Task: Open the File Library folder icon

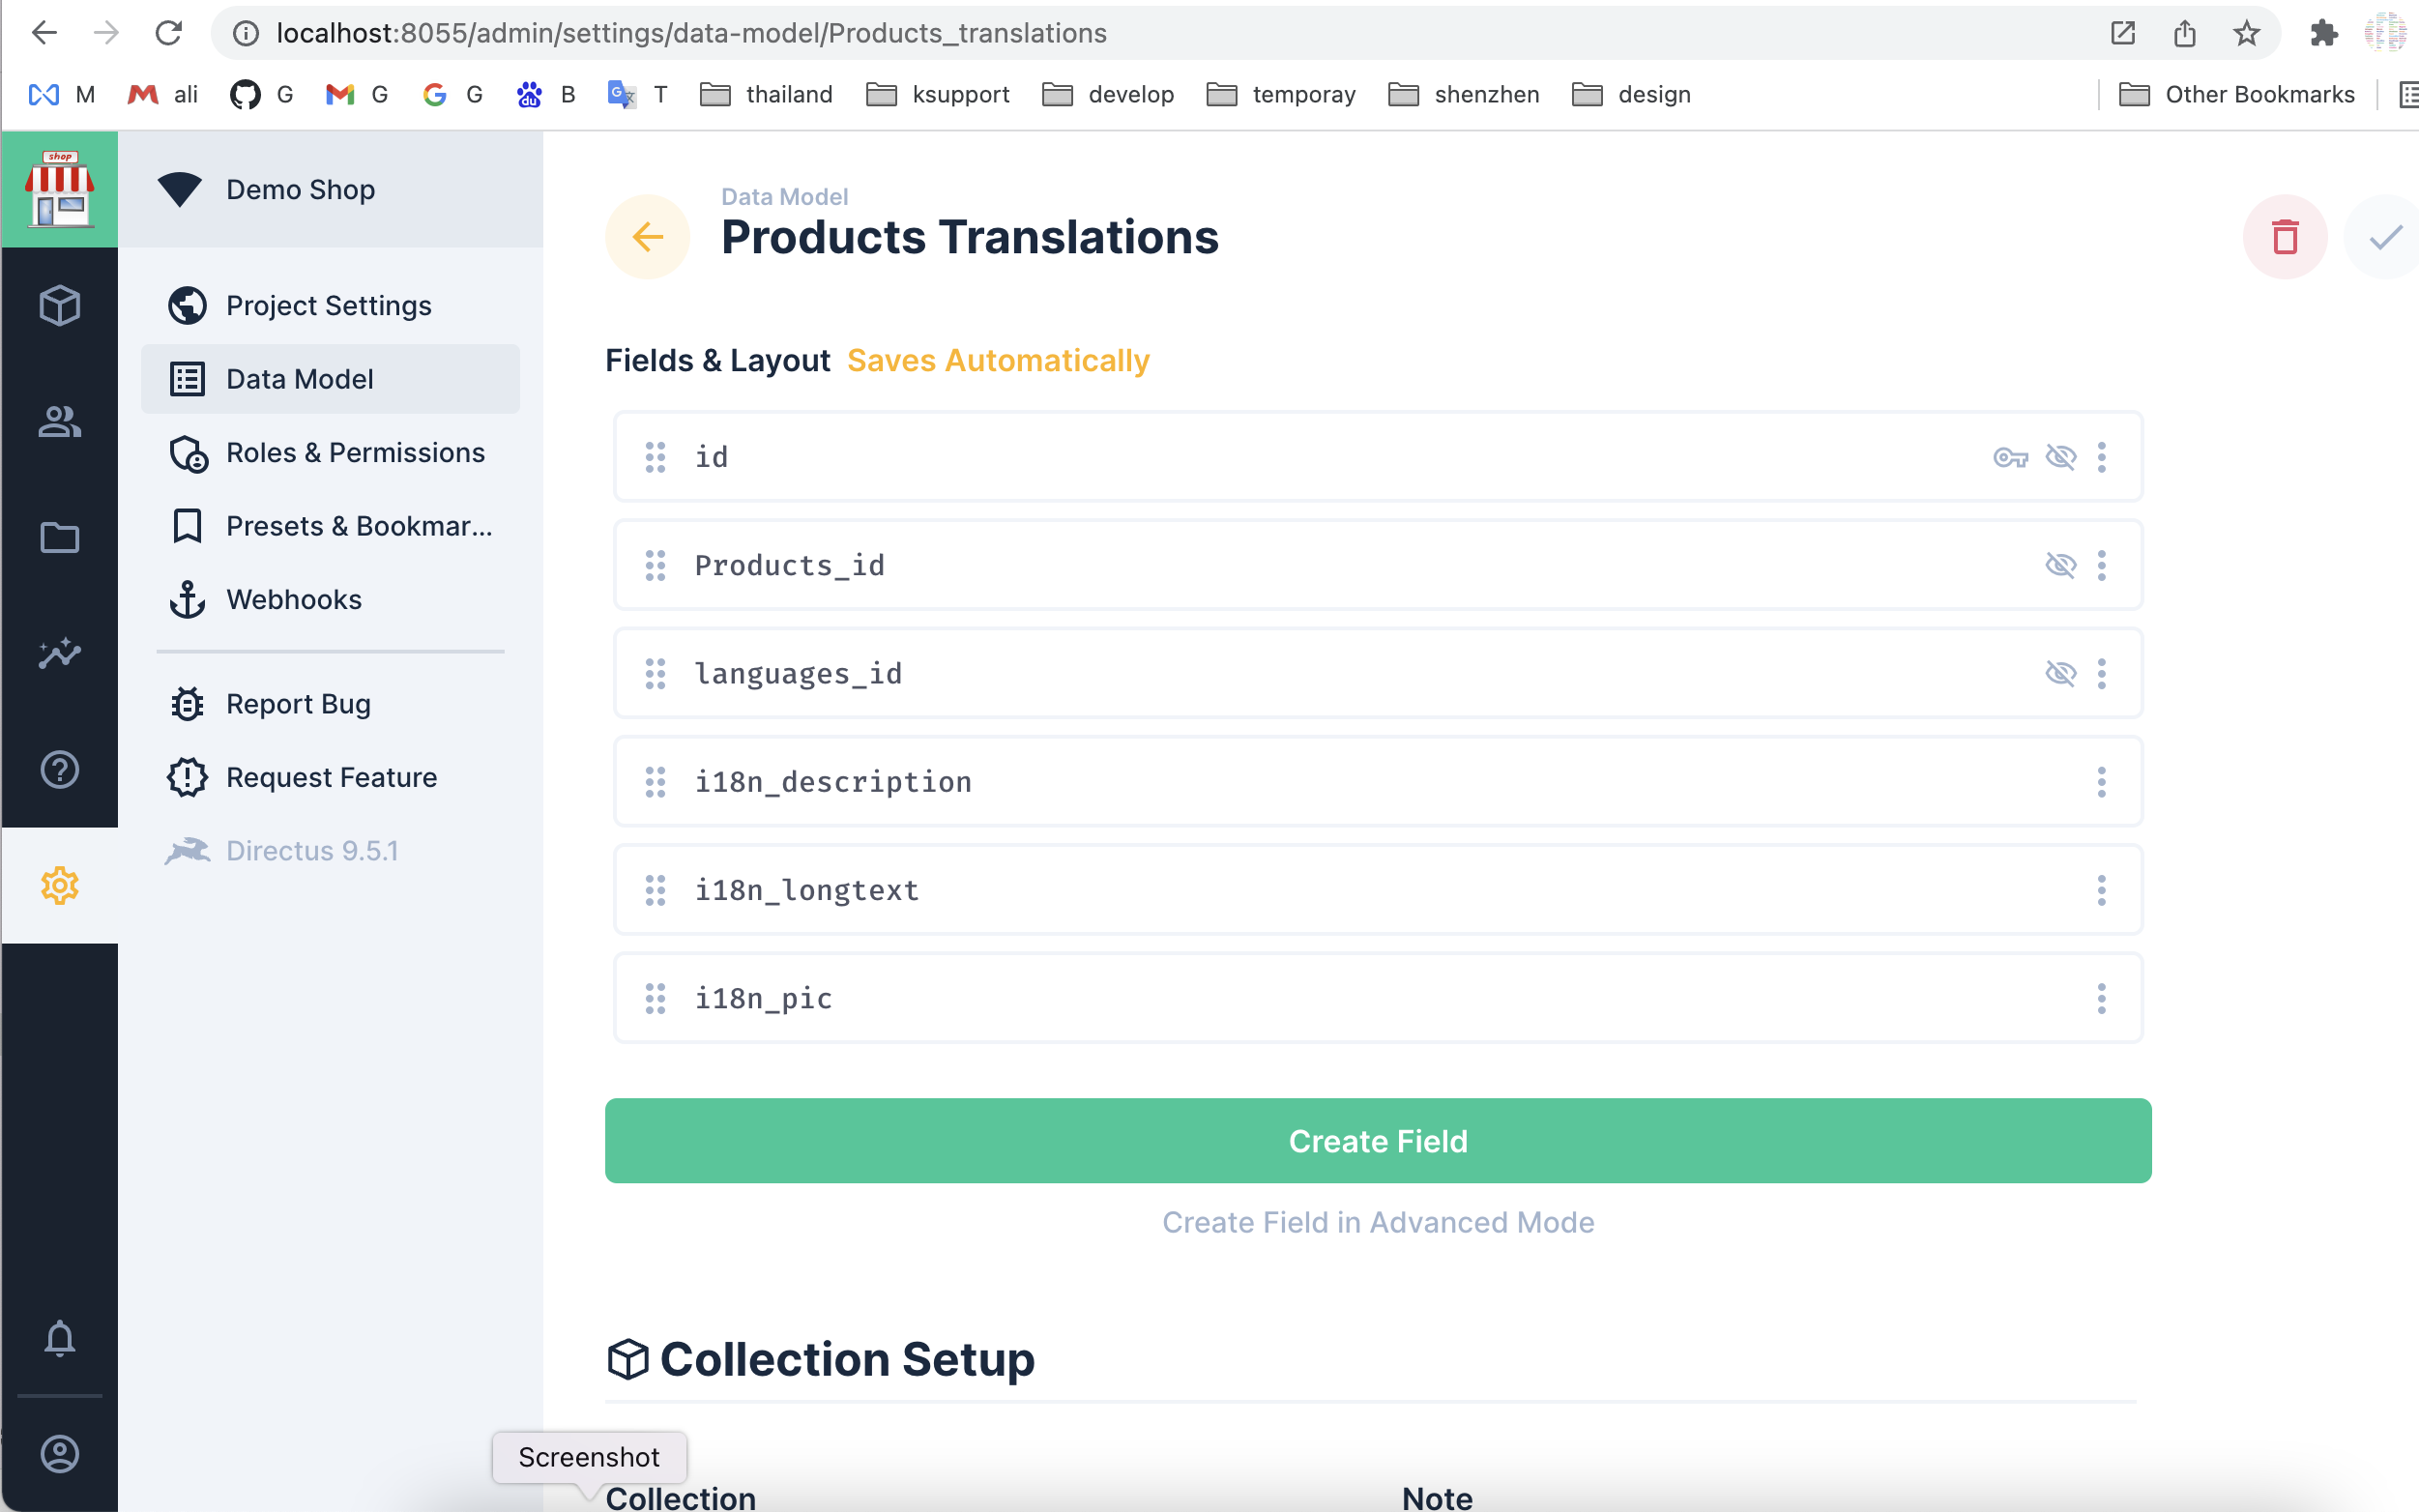Action: (x=59, y=538)
